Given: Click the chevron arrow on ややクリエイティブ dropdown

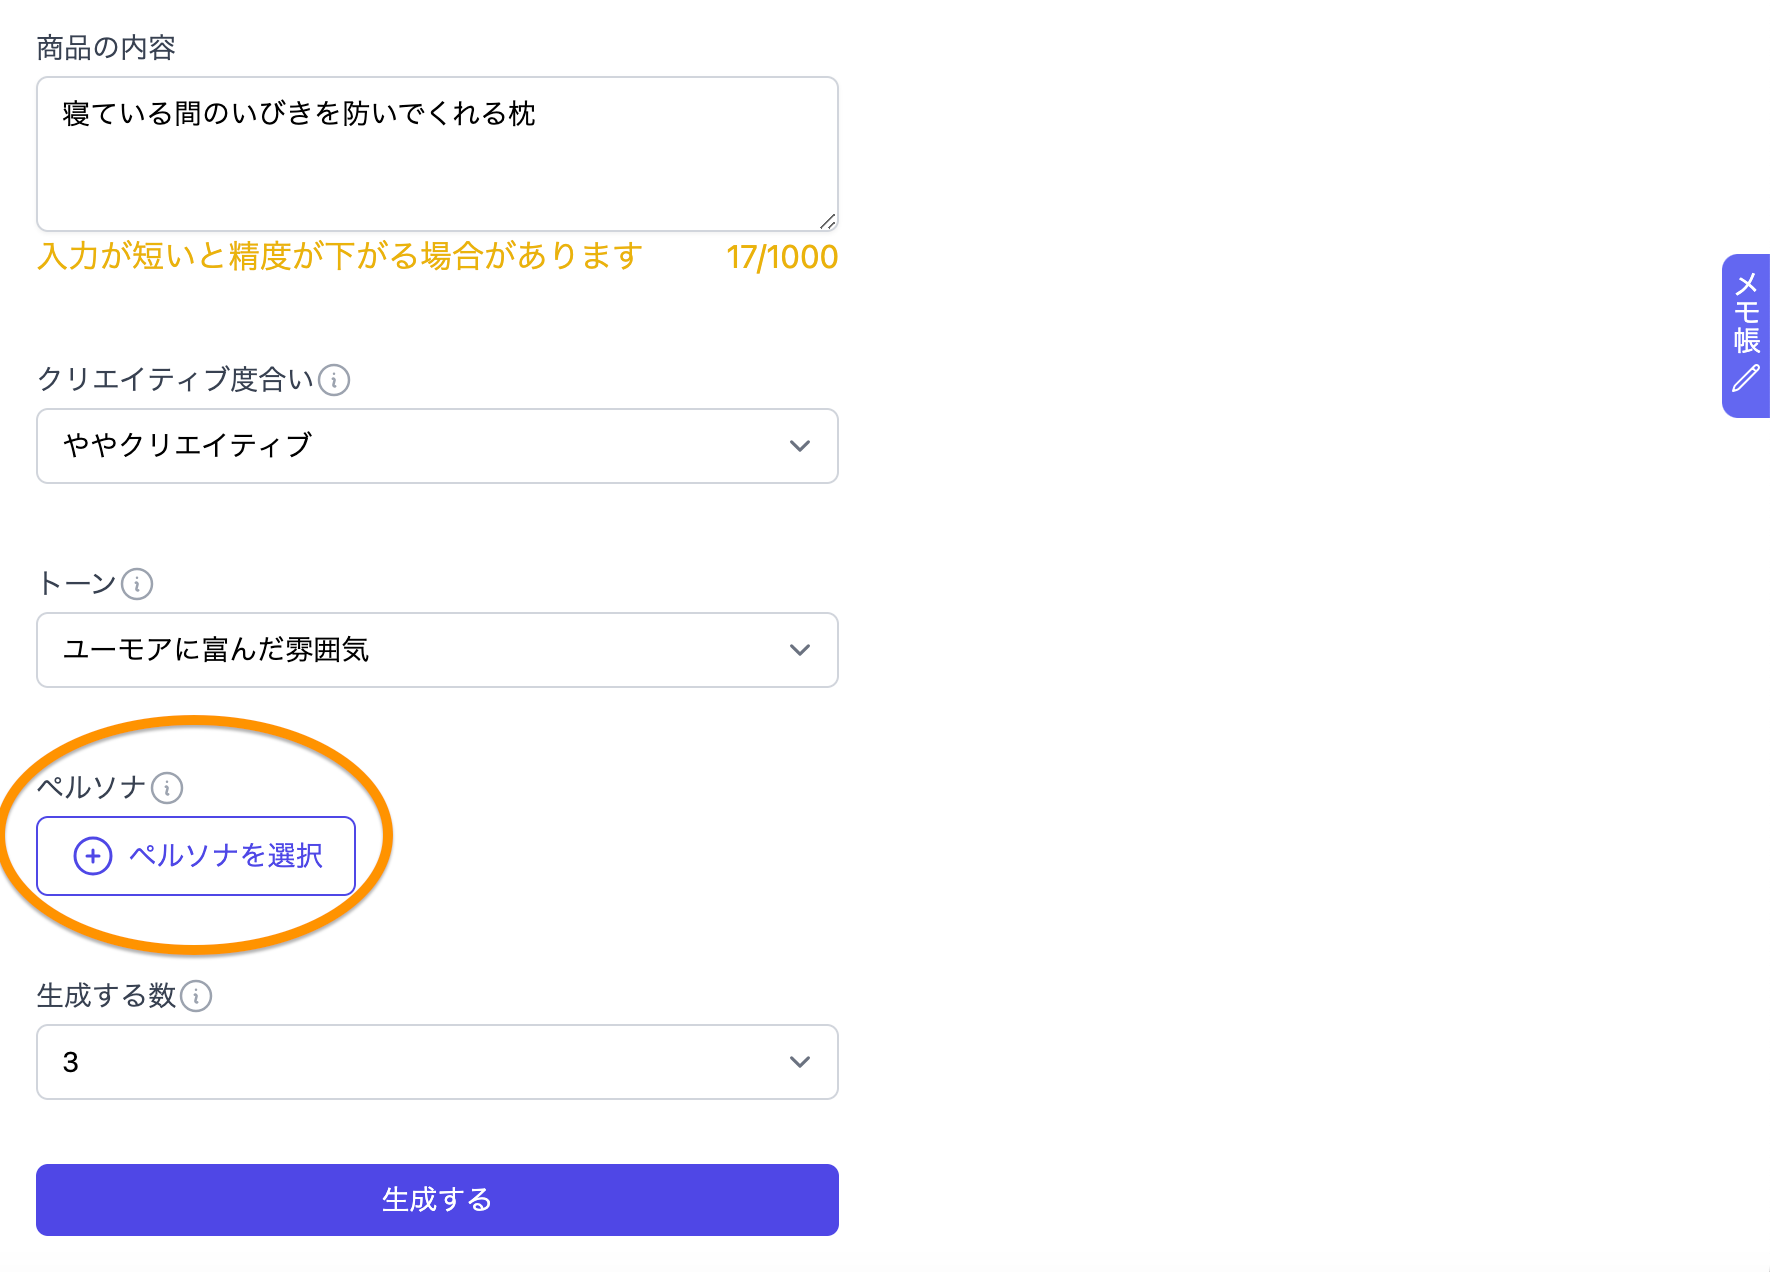Looking at the screenshot, I should click(x=799, y=446).
